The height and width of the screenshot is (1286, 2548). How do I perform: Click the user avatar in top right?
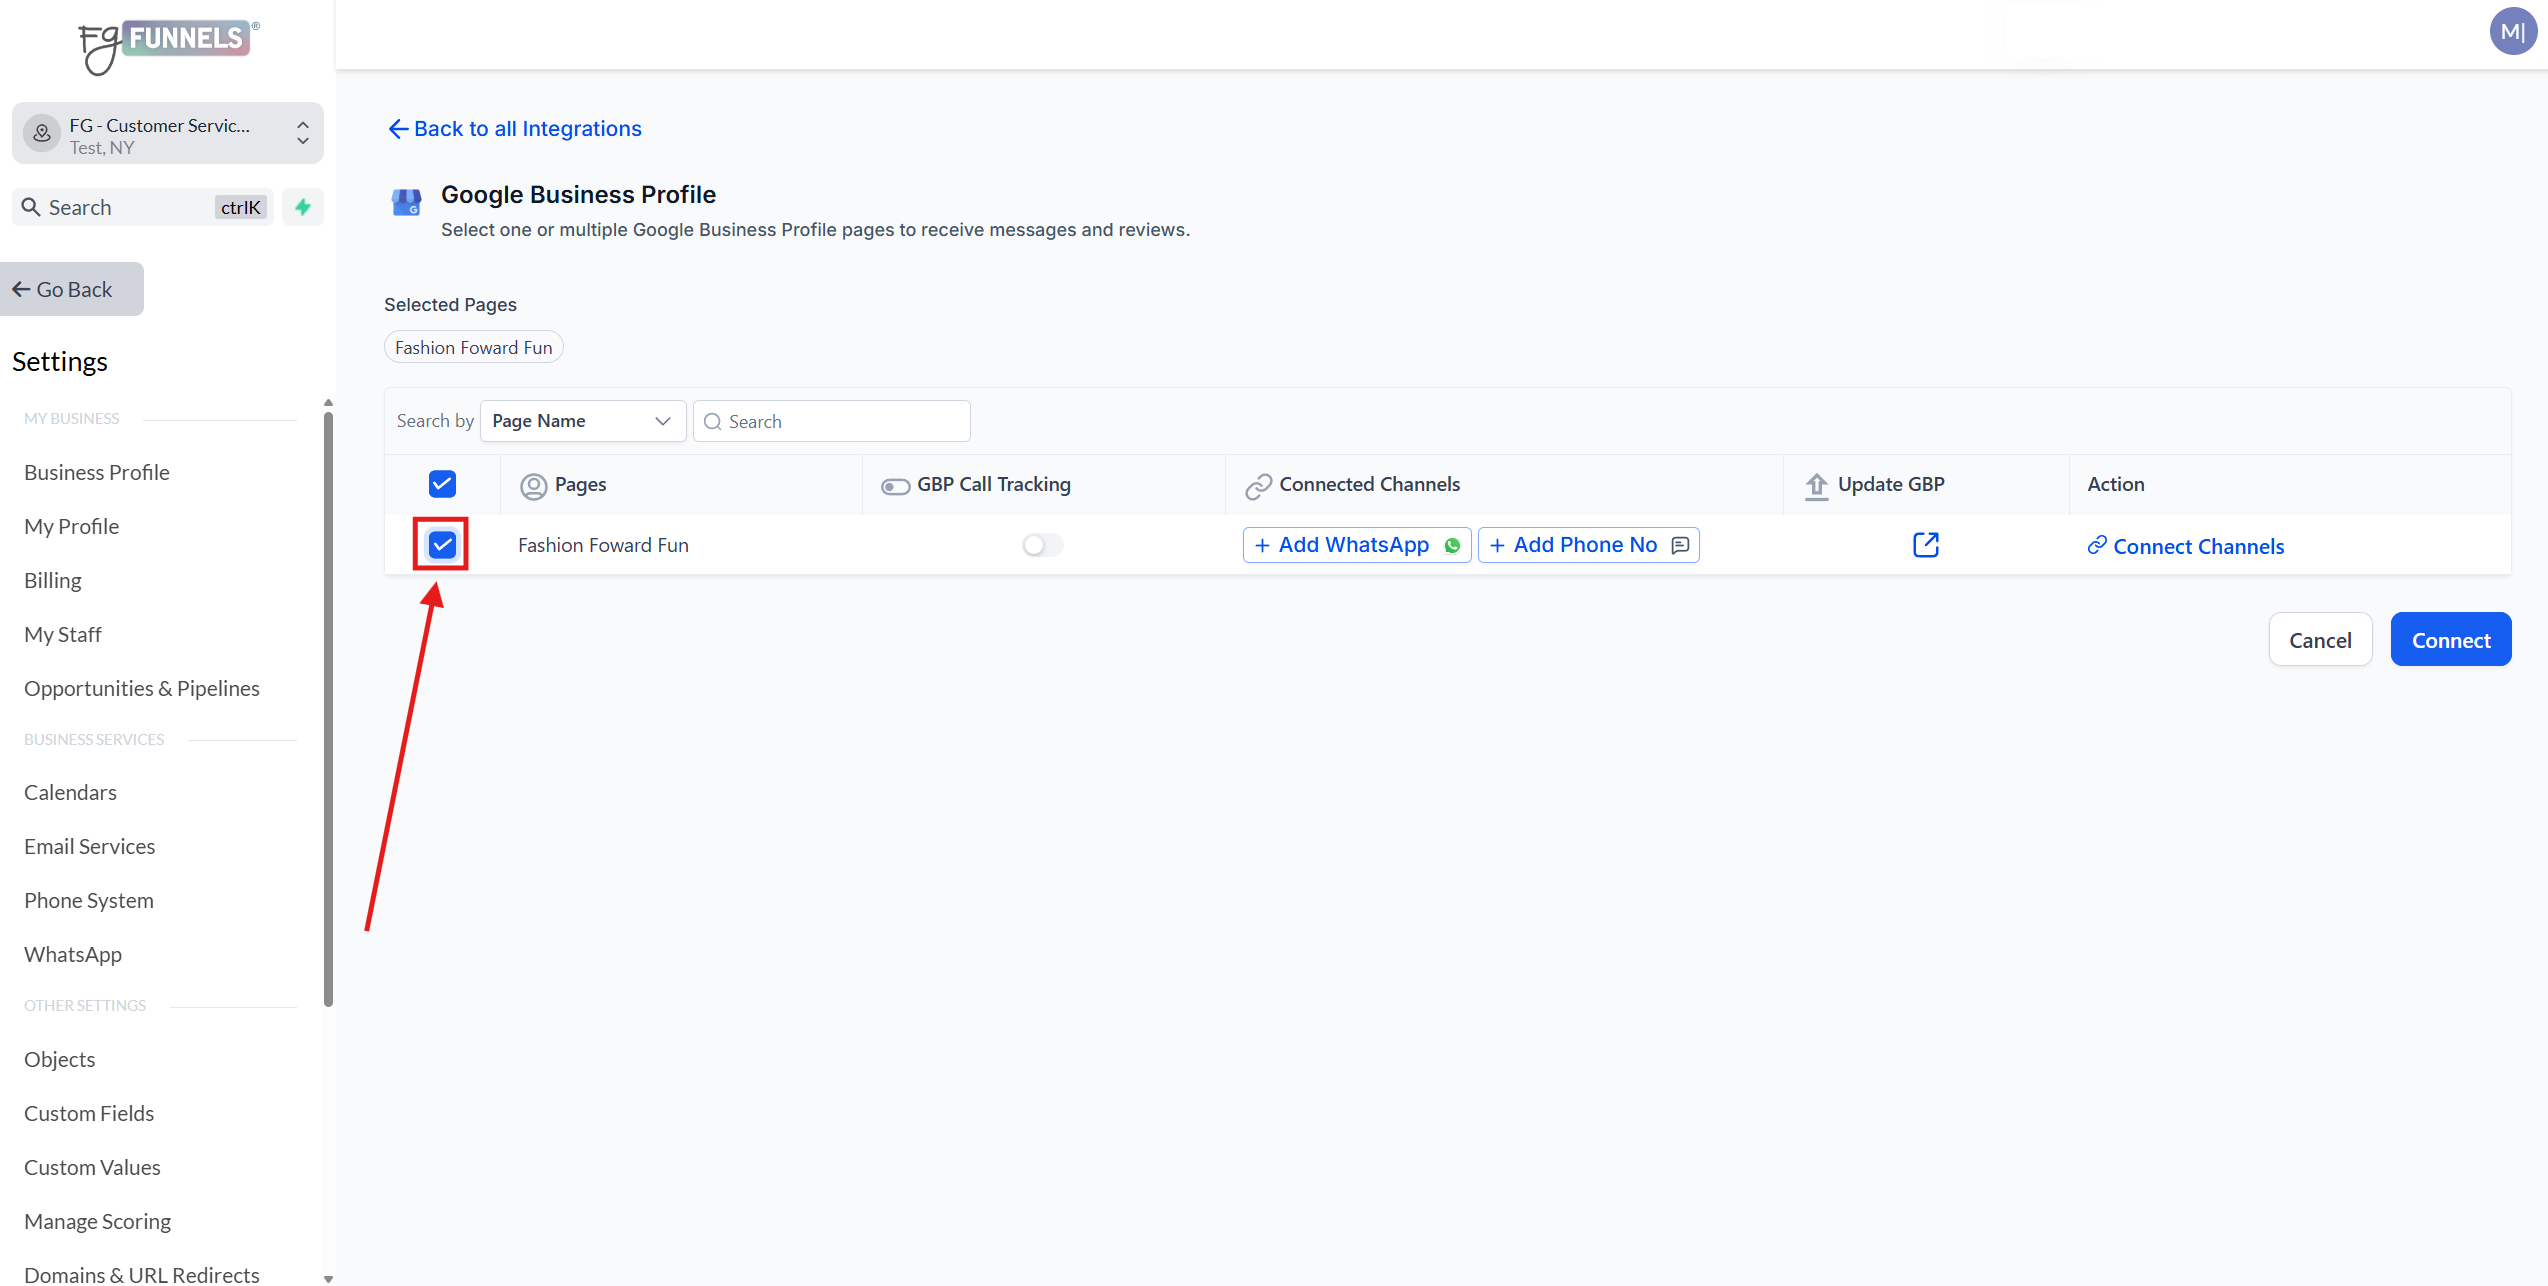pyautogui.click(x=2512, y=32)
